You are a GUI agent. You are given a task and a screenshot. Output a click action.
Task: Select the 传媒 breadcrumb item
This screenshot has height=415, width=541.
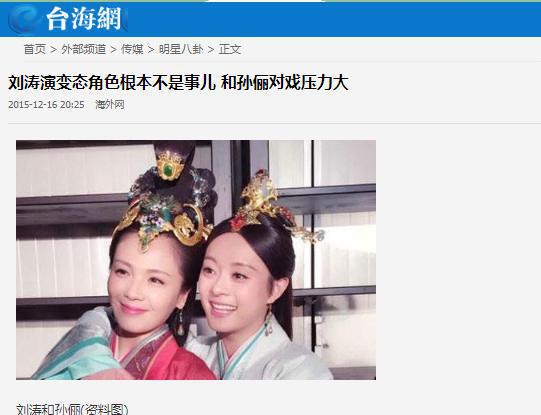click(x=132, y=49)
